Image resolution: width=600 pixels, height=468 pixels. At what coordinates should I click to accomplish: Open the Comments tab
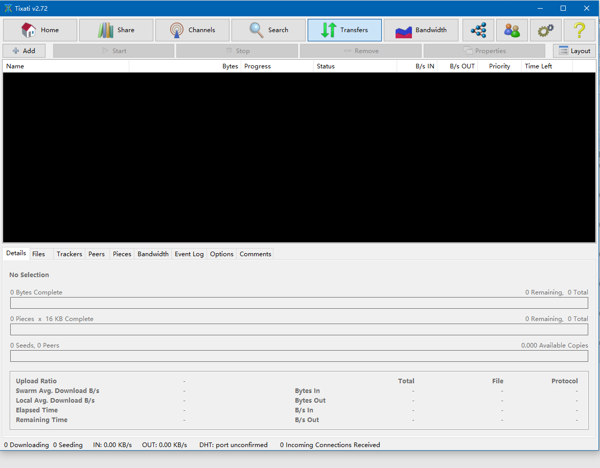click(255, 254)
